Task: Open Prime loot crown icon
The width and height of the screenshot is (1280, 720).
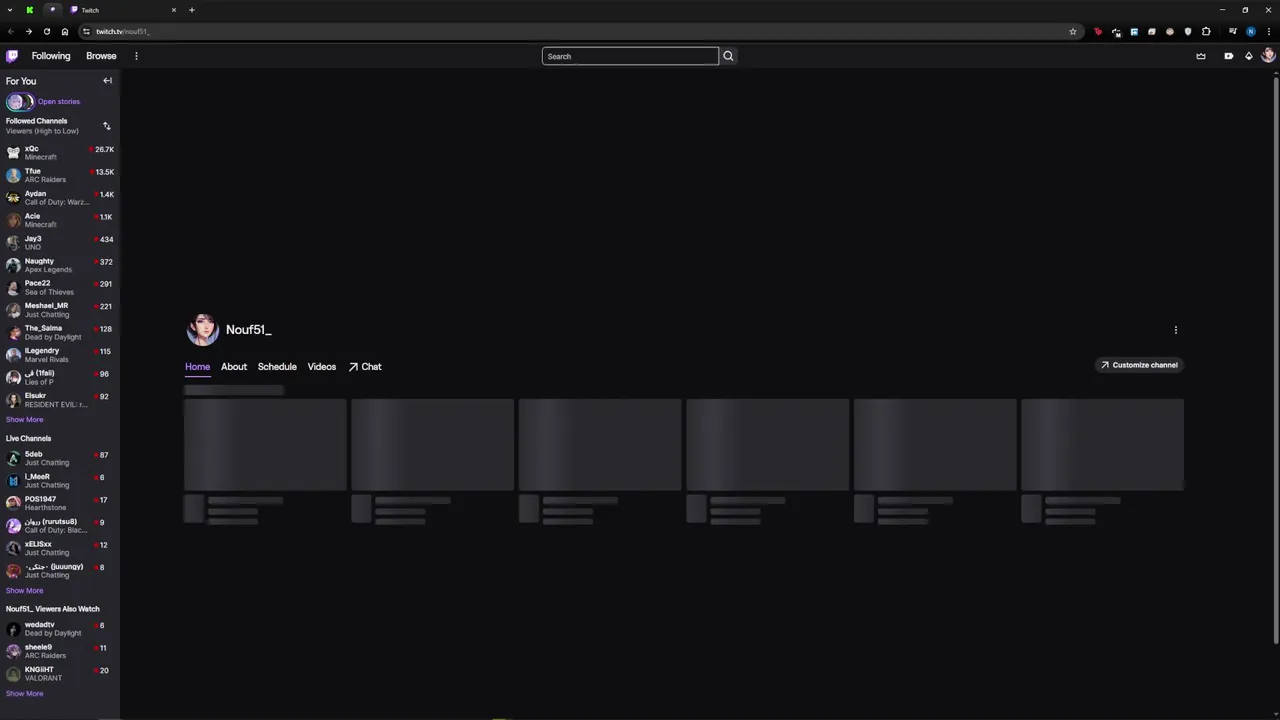Action: coord(1201,56)
